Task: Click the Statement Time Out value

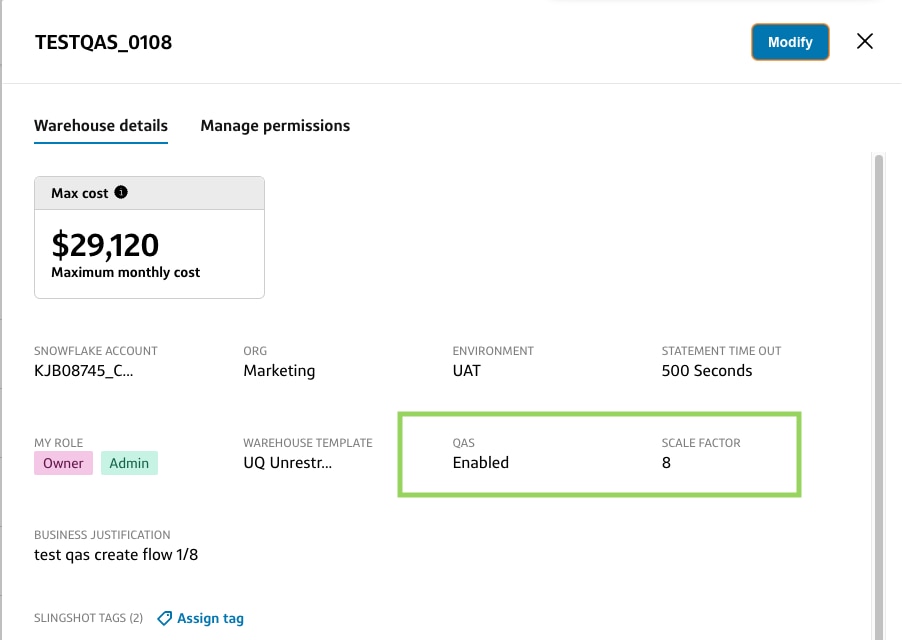Action: pyautogui.click(x=704, y=370)
